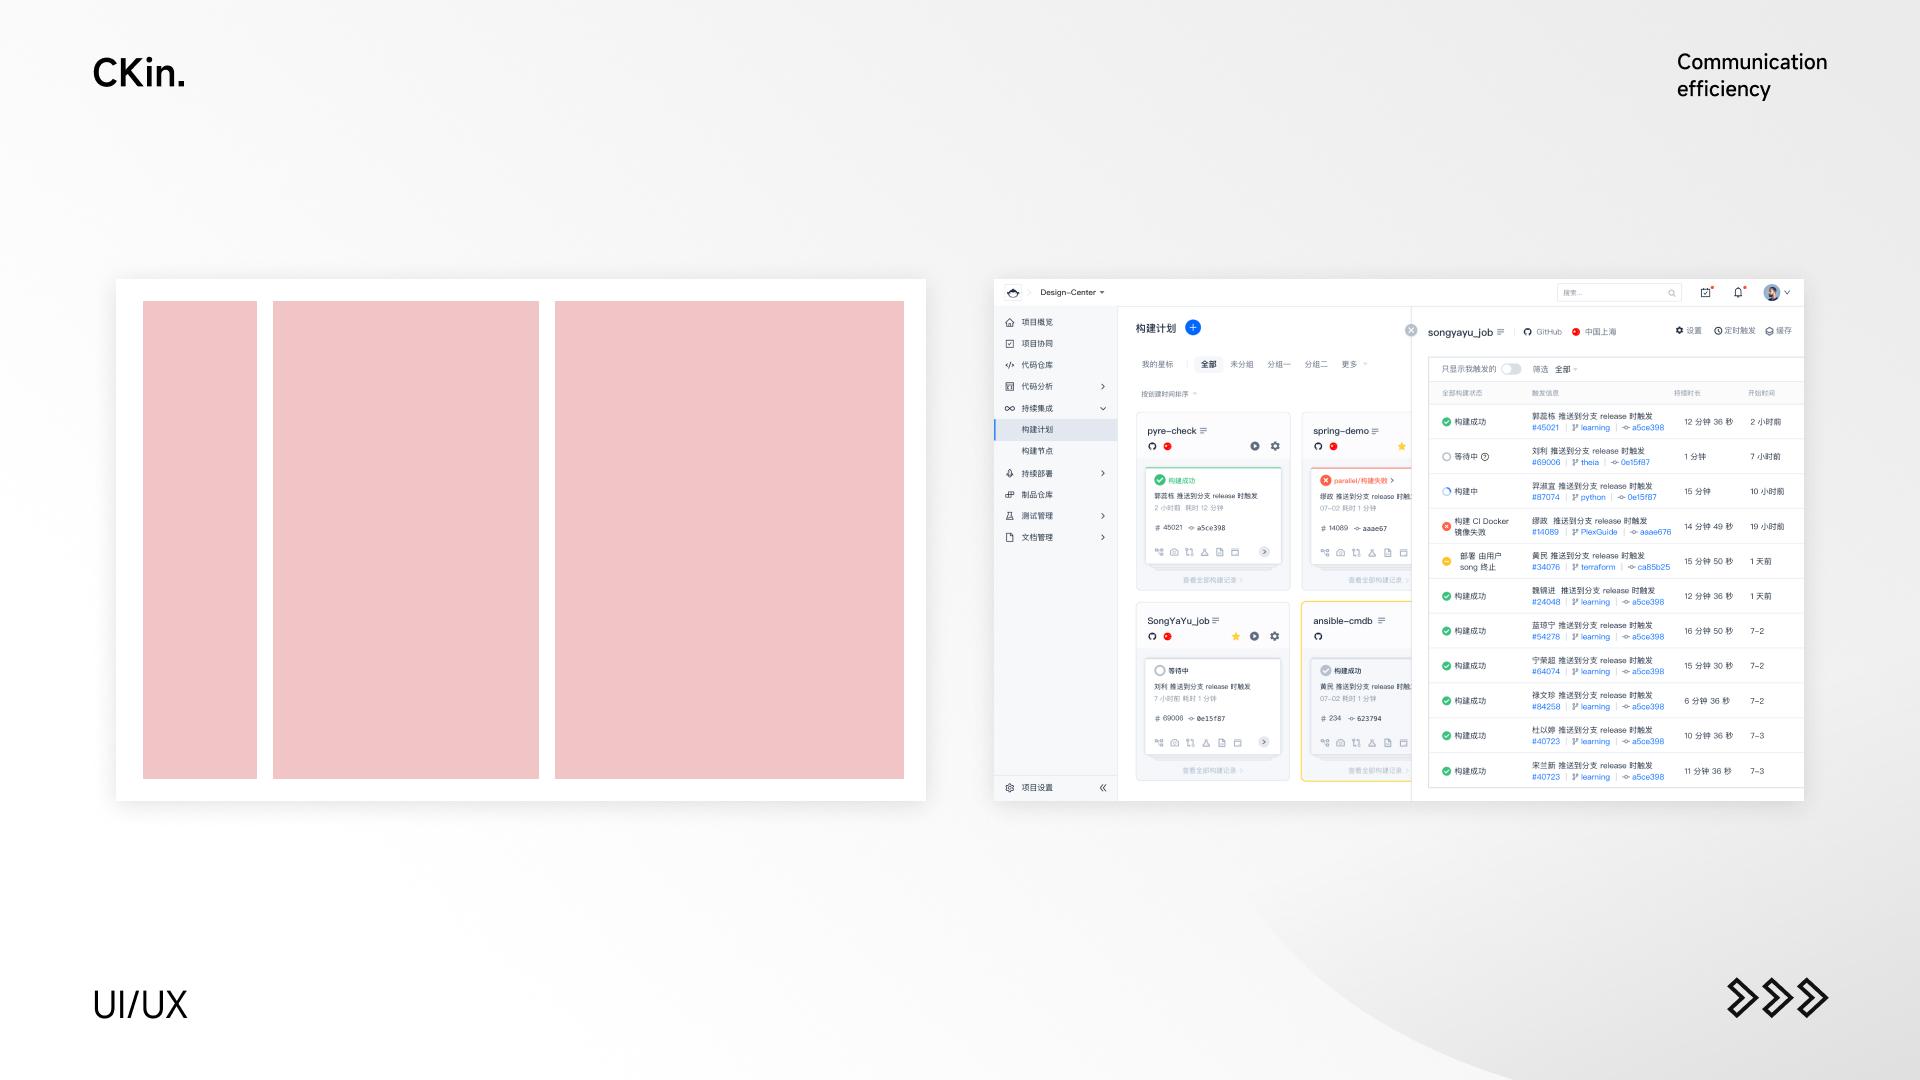Switch to the 未分组 tab
The height and width of the screenshot is (1080, 1920).
click(x=1241, y=364)
